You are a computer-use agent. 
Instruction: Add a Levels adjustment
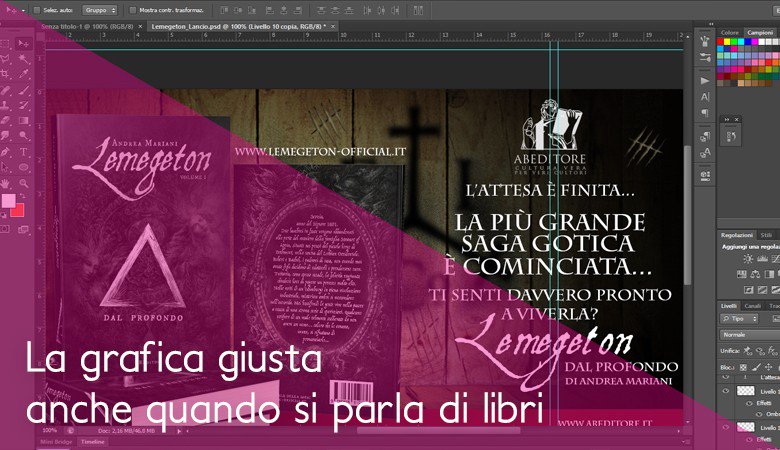click(x=762, y=259)
